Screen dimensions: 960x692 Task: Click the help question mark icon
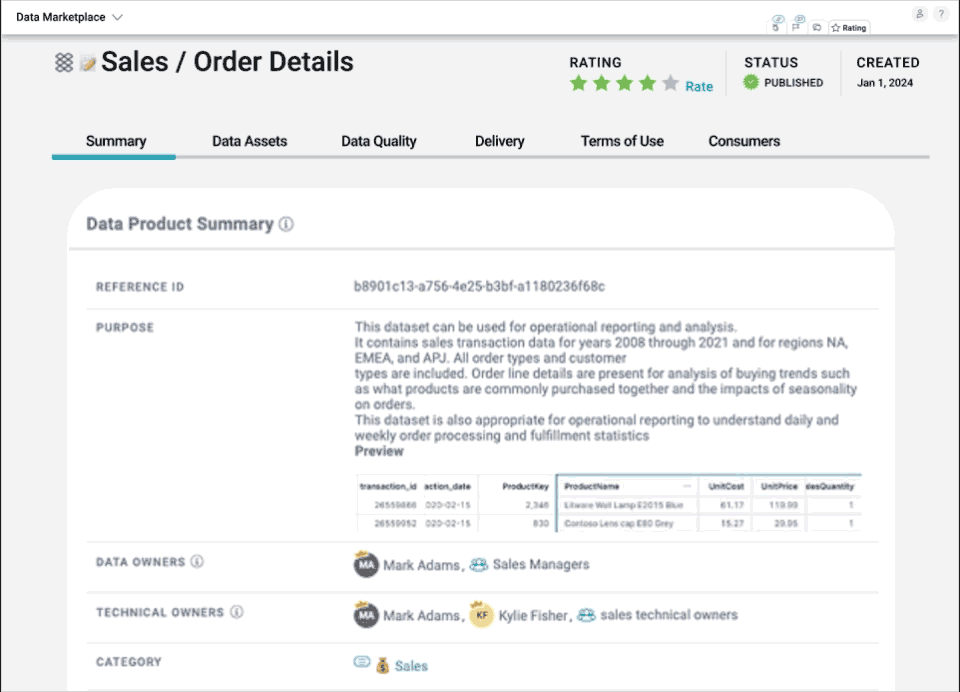[x=941, y=15]
